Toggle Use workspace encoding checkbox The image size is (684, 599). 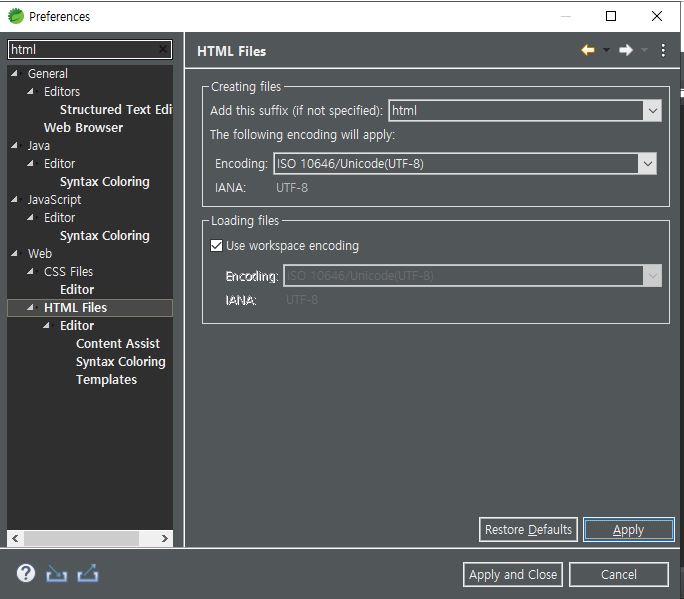tap(217, 246)
